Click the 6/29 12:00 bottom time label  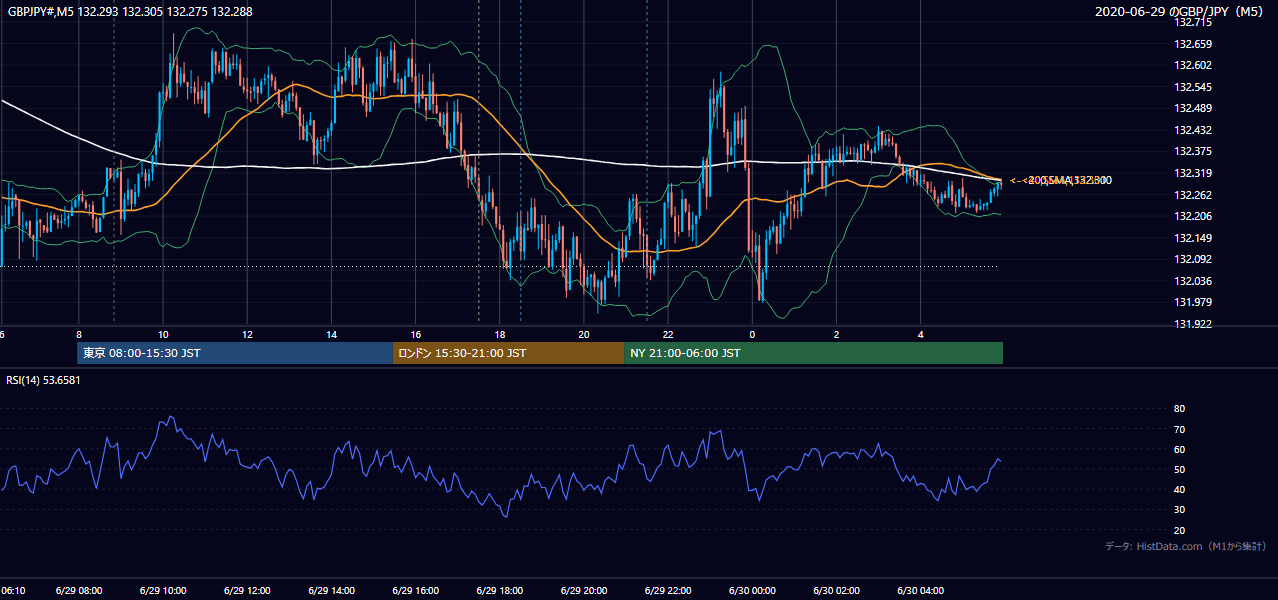pos(246,591)
